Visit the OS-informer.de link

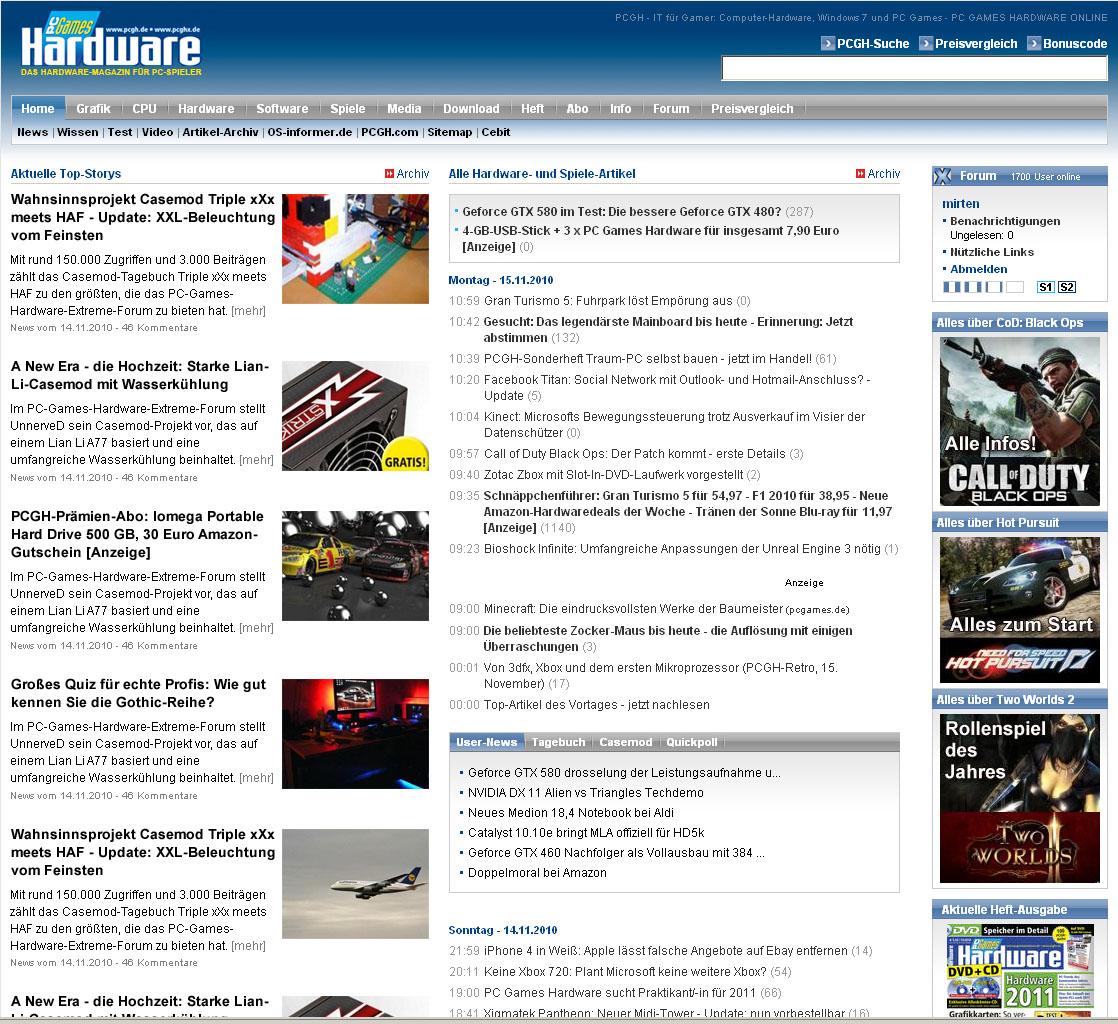point(309,132)
